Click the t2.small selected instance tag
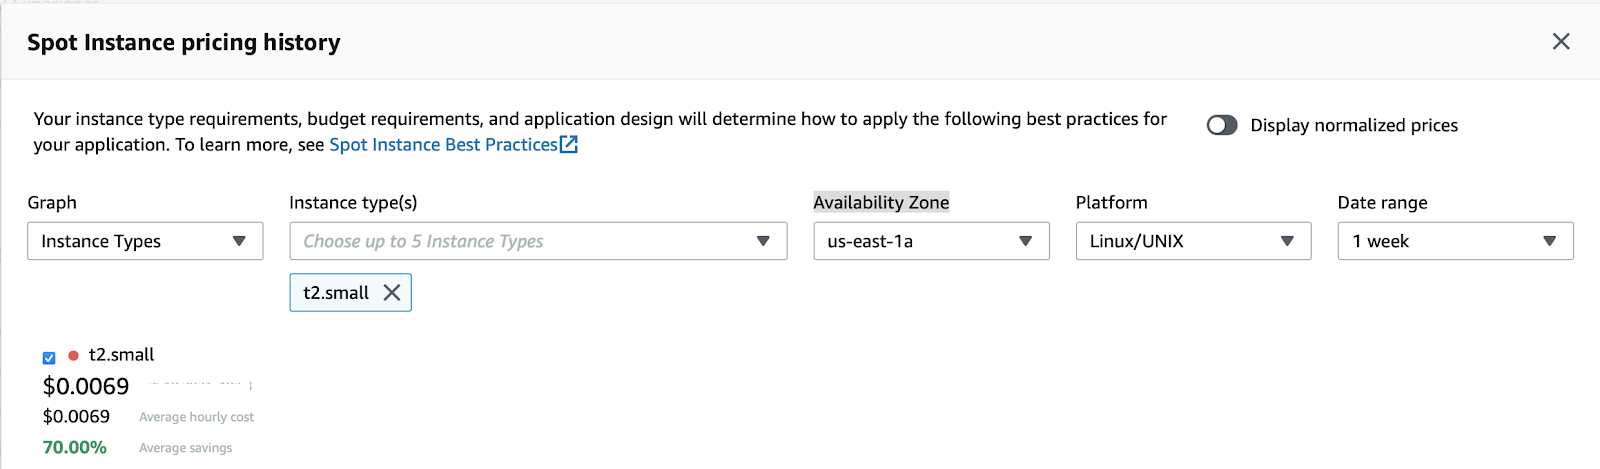Screen dimensions: 1600x469 (336, 293)
